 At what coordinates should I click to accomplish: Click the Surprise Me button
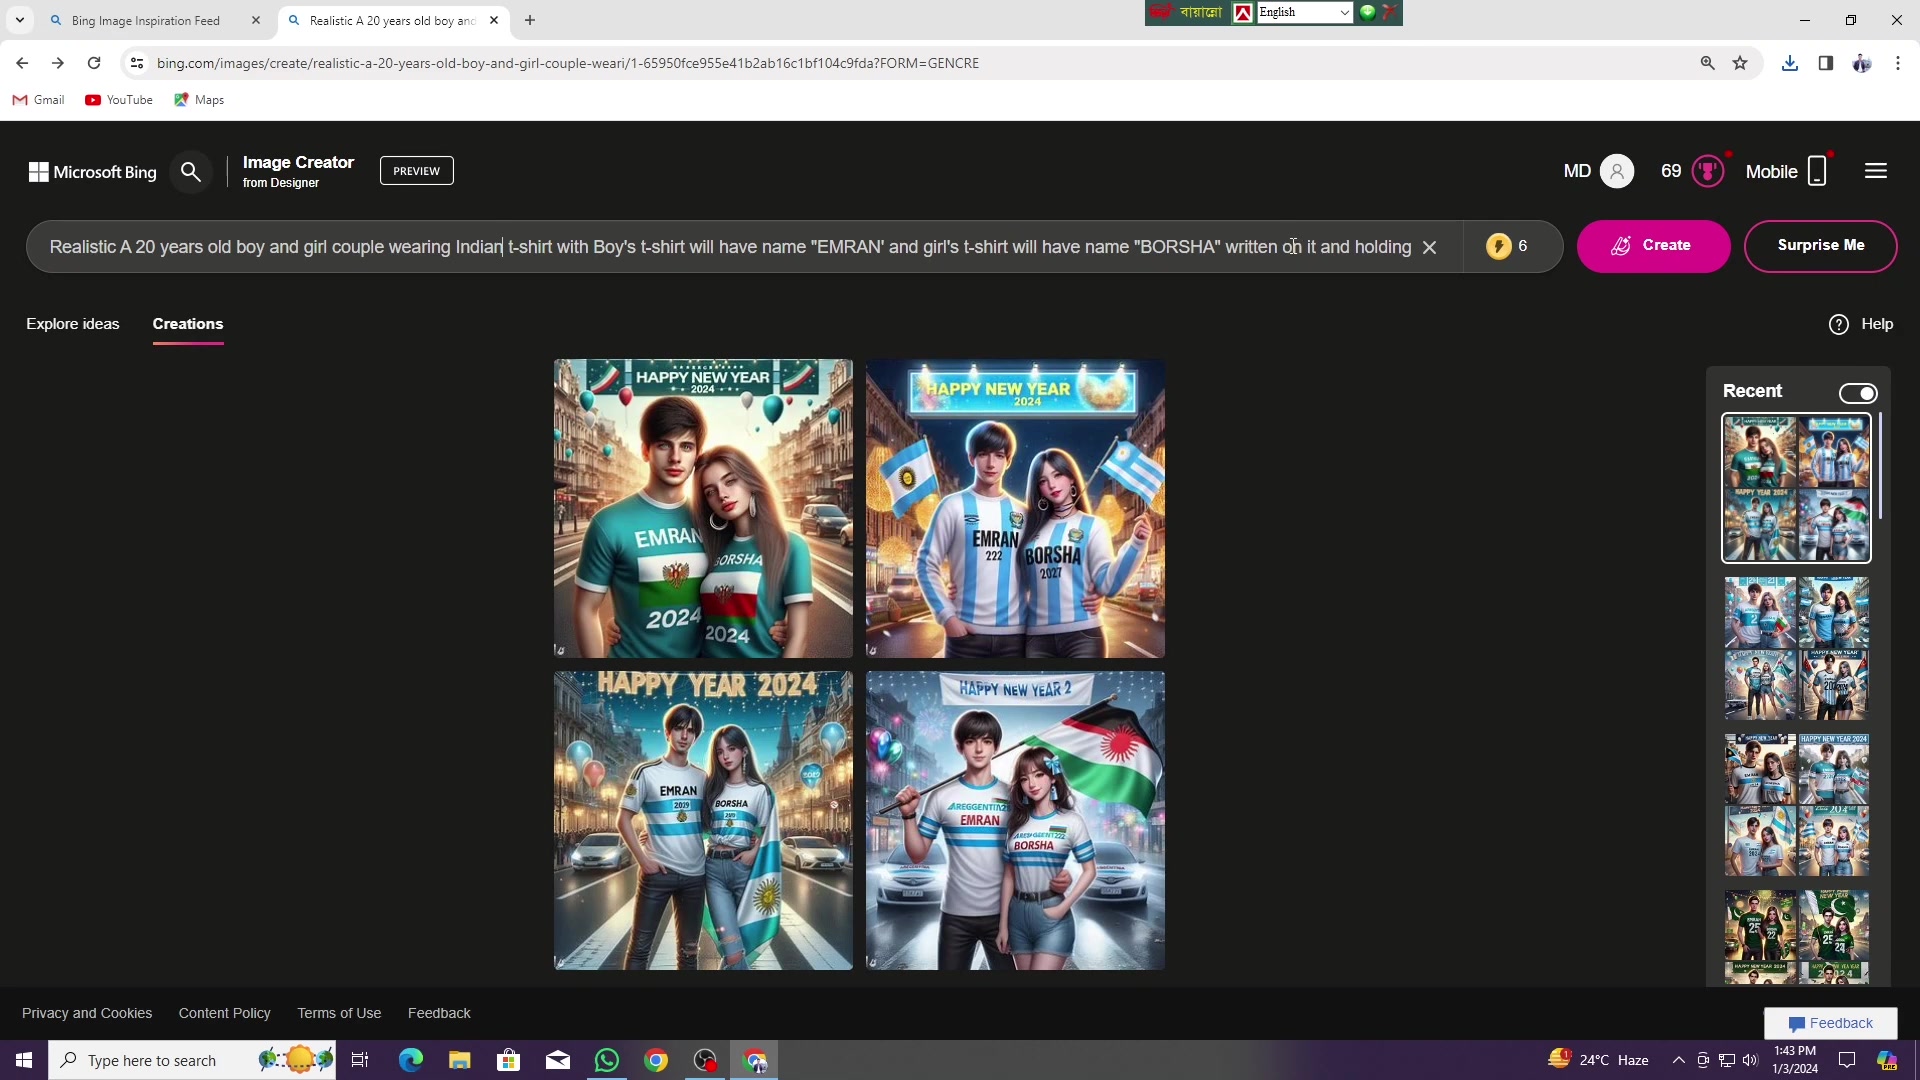[x=1820, y=246]
